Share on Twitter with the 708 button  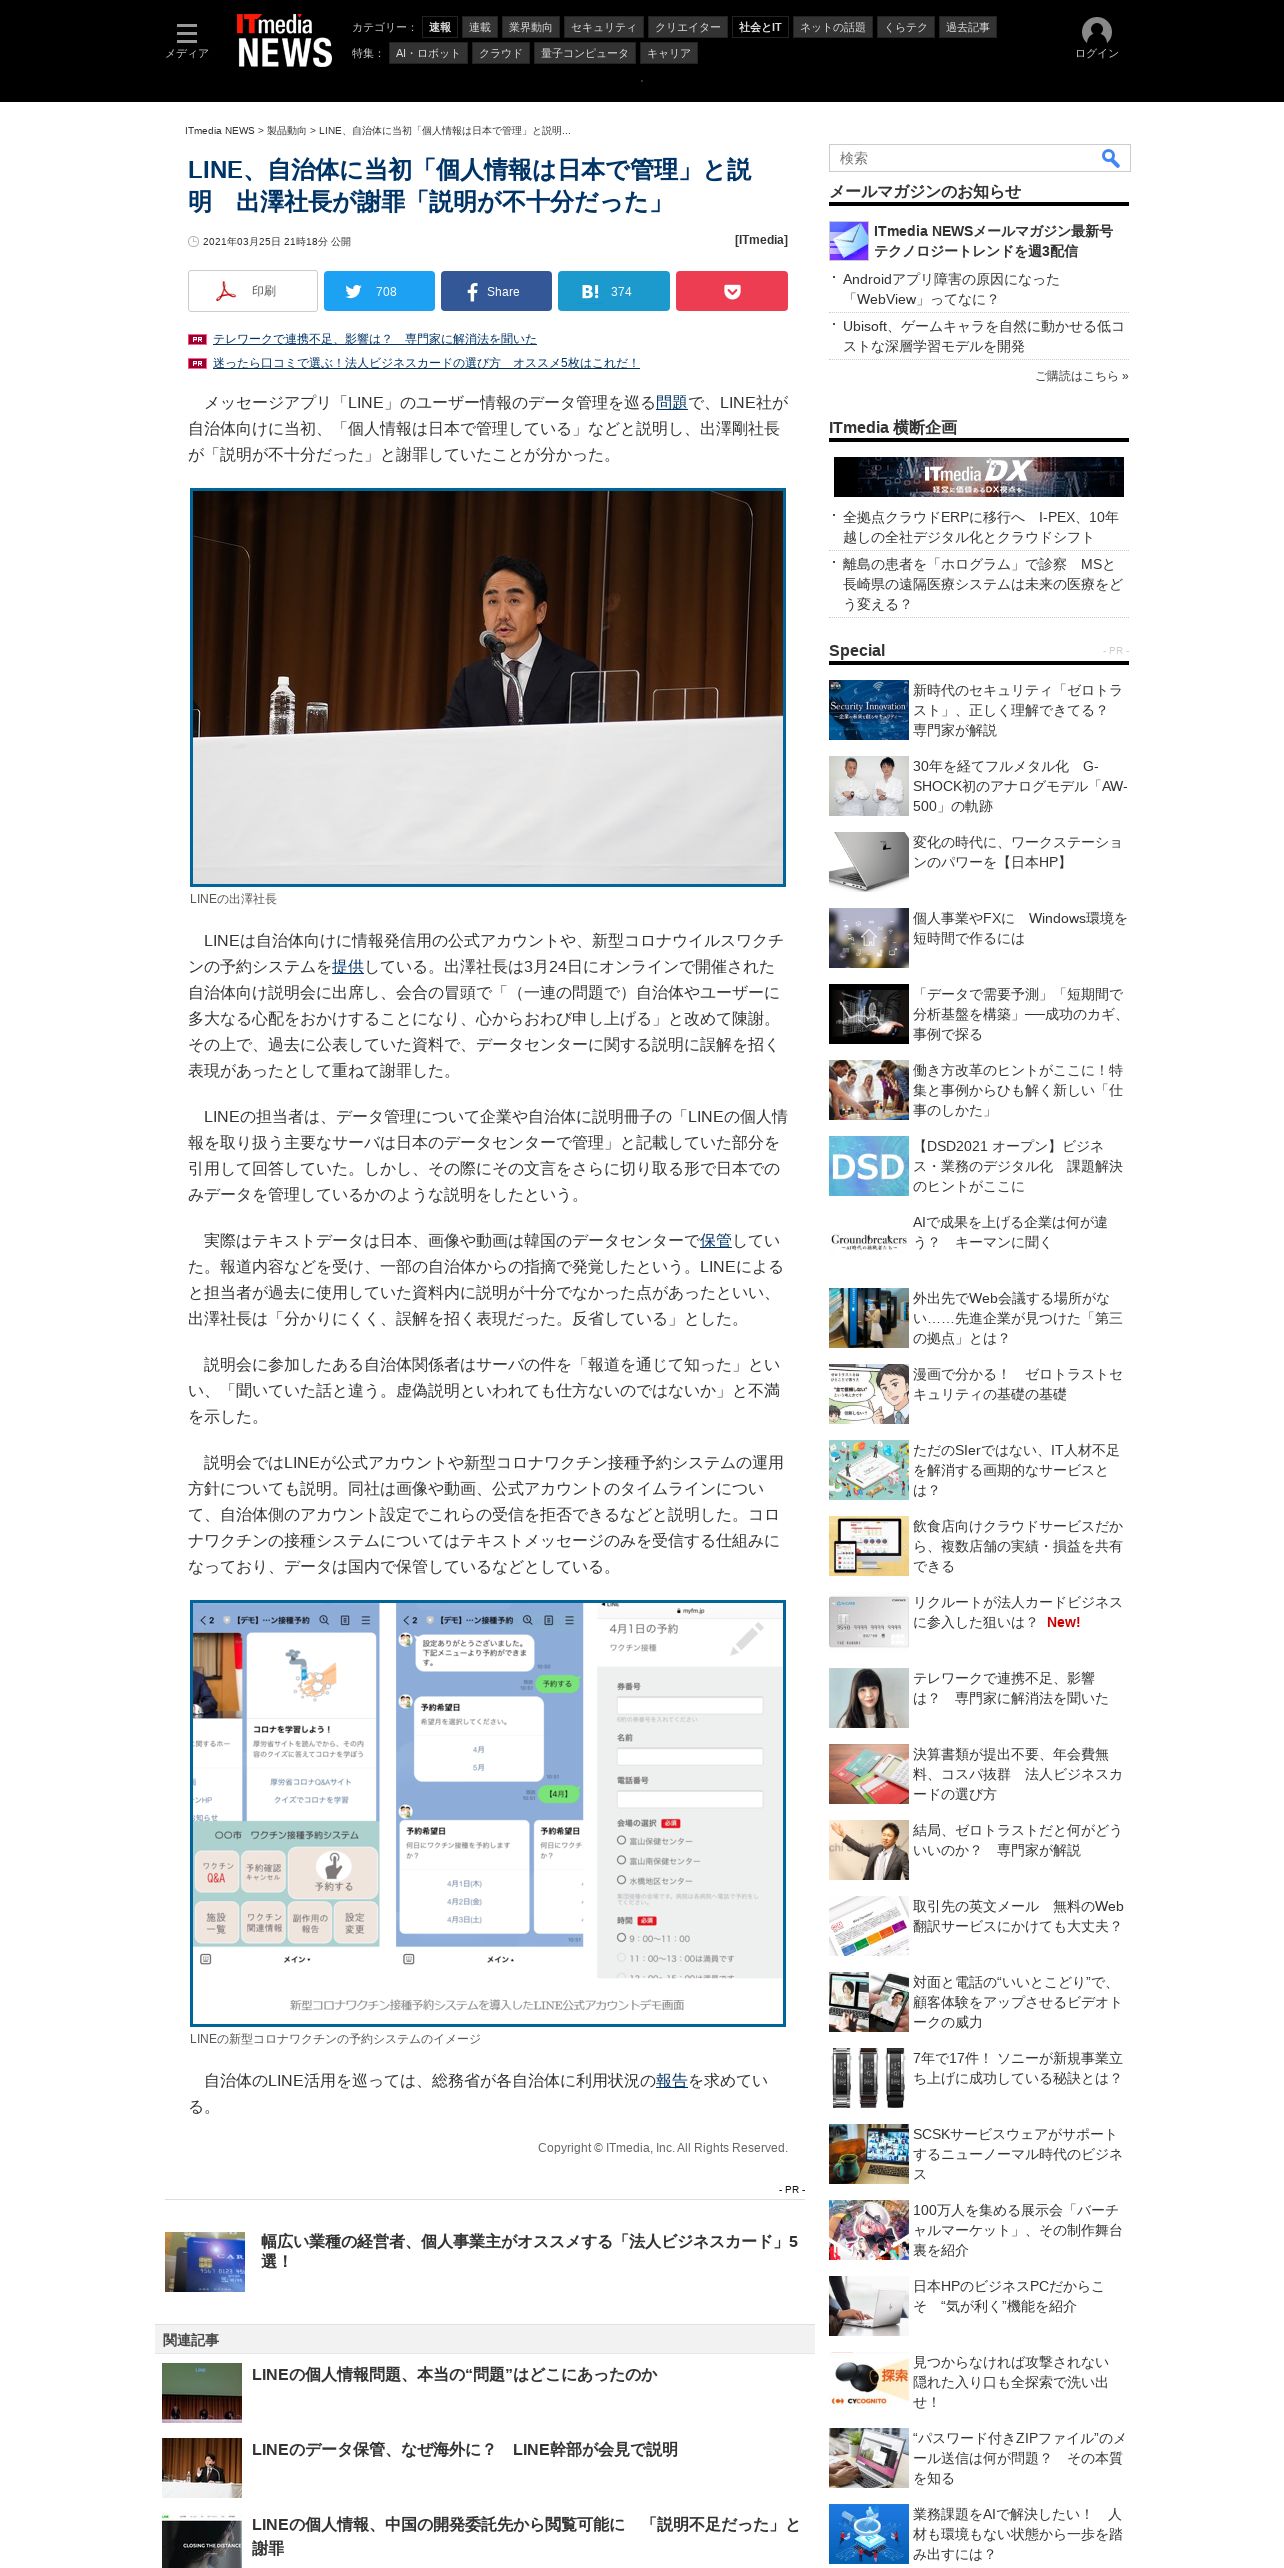pos(379,291)
